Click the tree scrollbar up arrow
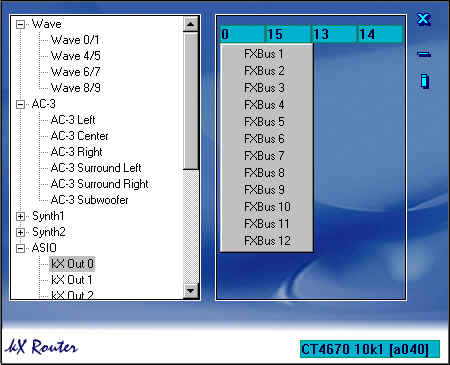450x365 pixels. point(191,24)
